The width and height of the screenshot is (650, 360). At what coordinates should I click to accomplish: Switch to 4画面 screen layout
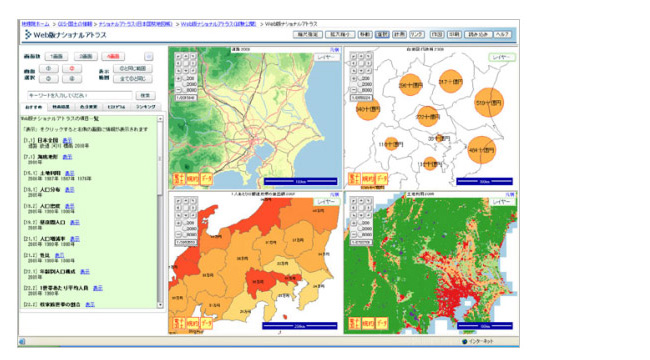point(113,56)
